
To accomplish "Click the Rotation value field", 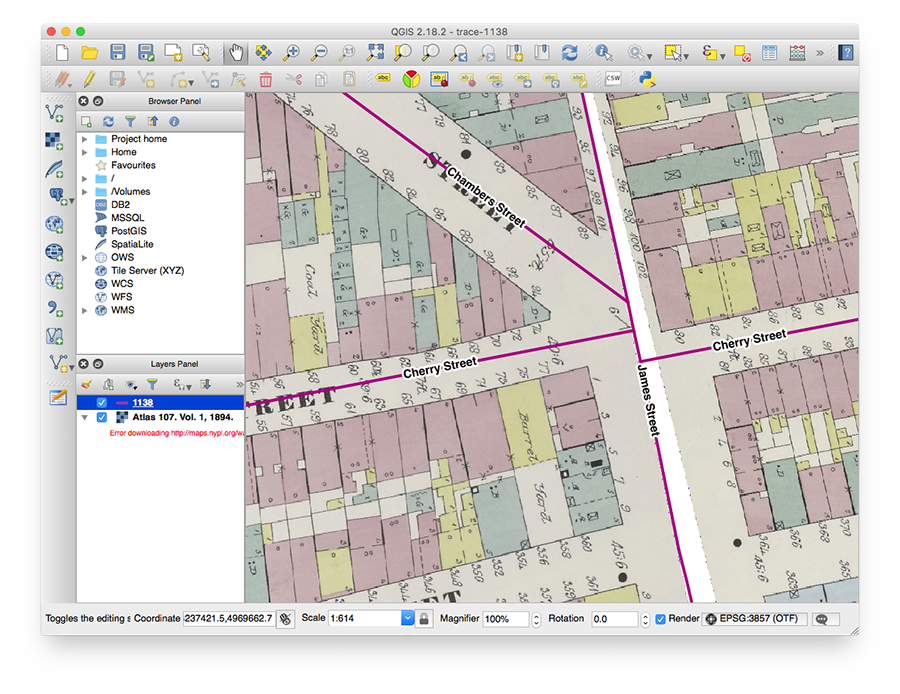I will pyautogui.click(x=615, y=619).
